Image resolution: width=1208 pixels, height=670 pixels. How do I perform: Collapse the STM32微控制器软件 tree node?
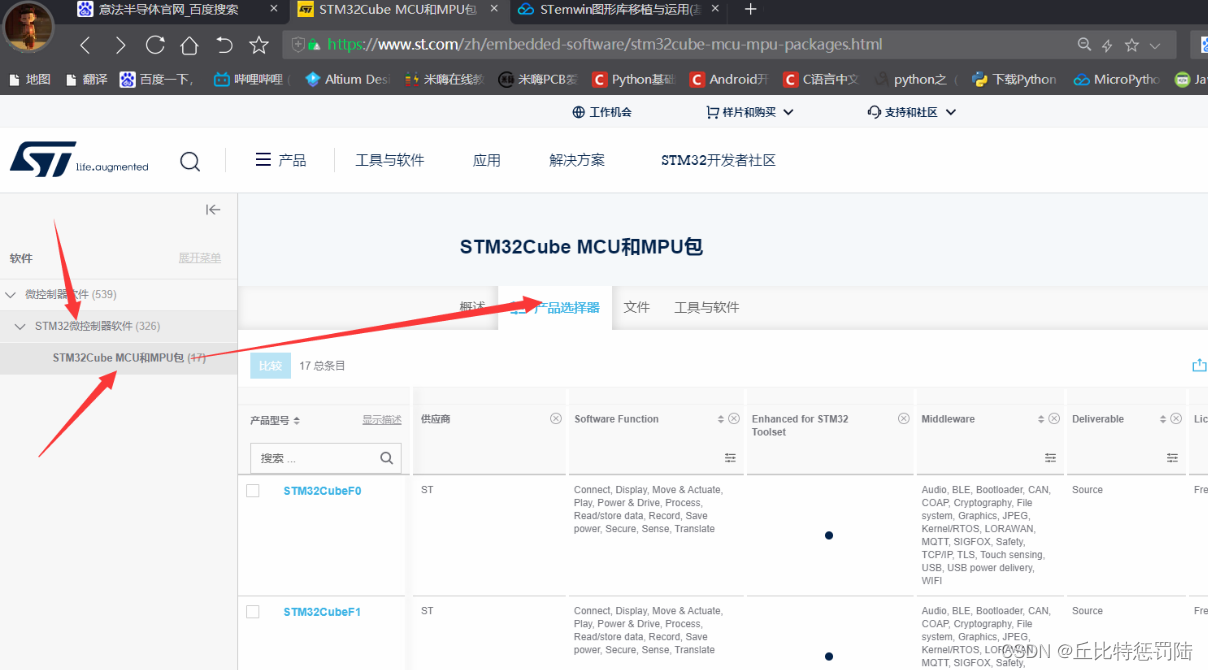point(20,326)
